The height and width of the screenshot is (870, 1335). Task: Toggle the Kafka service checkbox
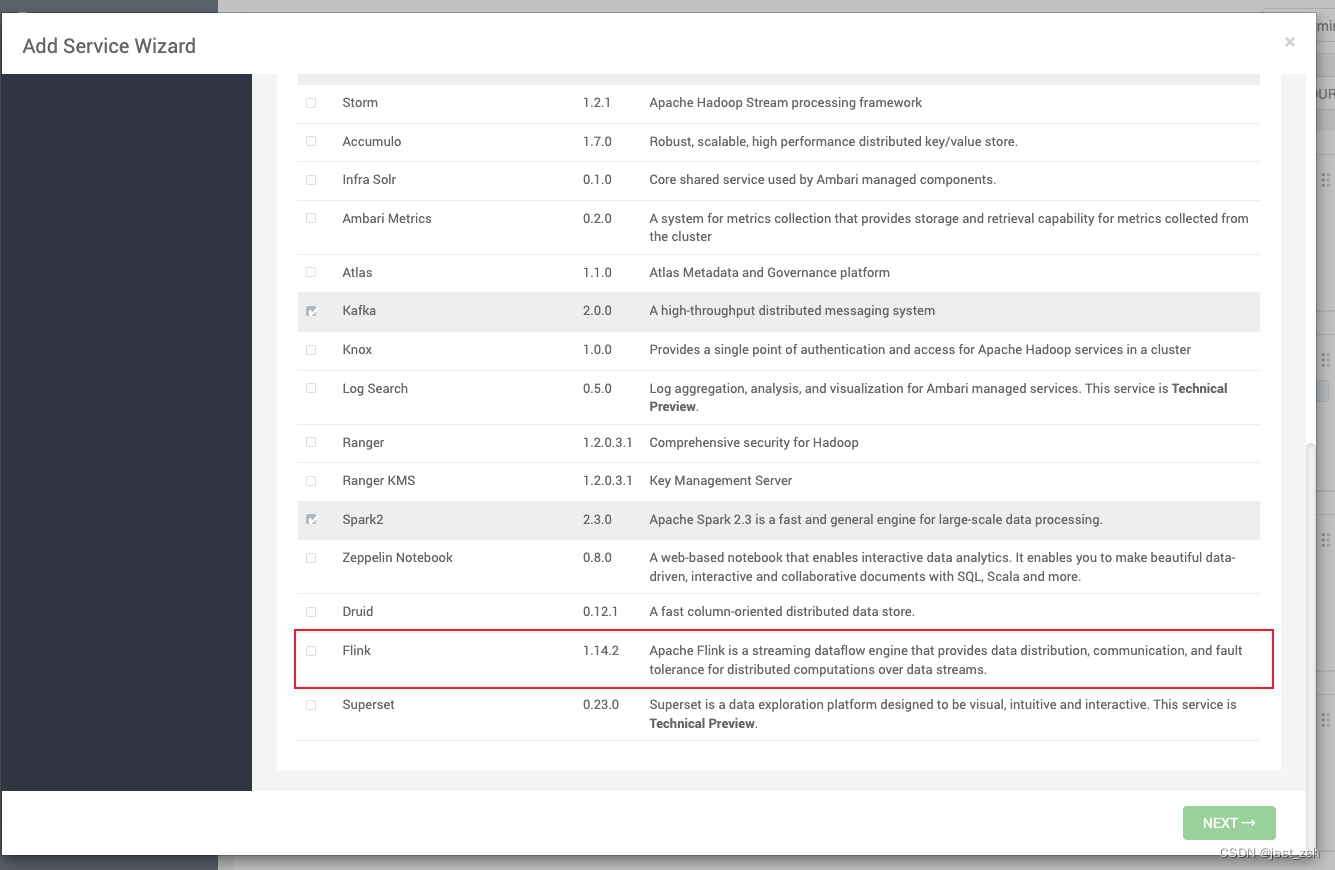click(311, 311)
